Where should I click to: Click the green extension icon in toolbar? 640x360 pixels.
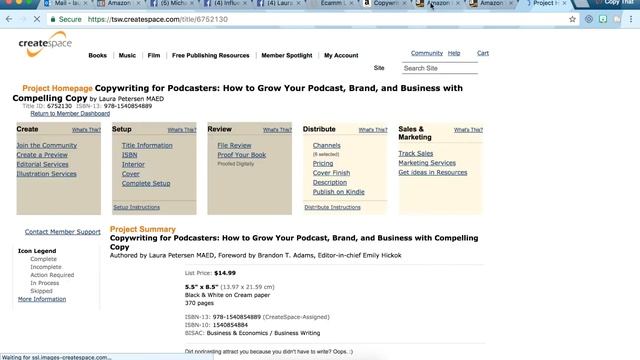point(603,19)
